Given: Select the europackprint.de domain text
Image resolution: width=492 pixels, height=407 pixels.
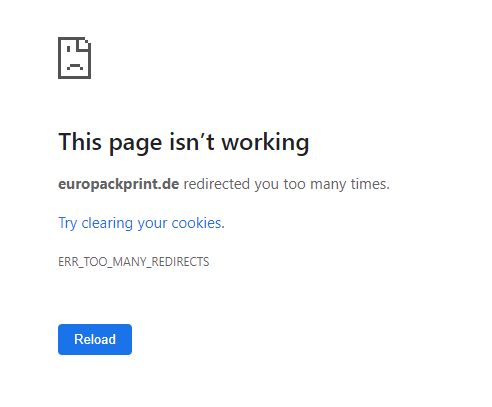Looking at the screenshot, I should point(119,184).
